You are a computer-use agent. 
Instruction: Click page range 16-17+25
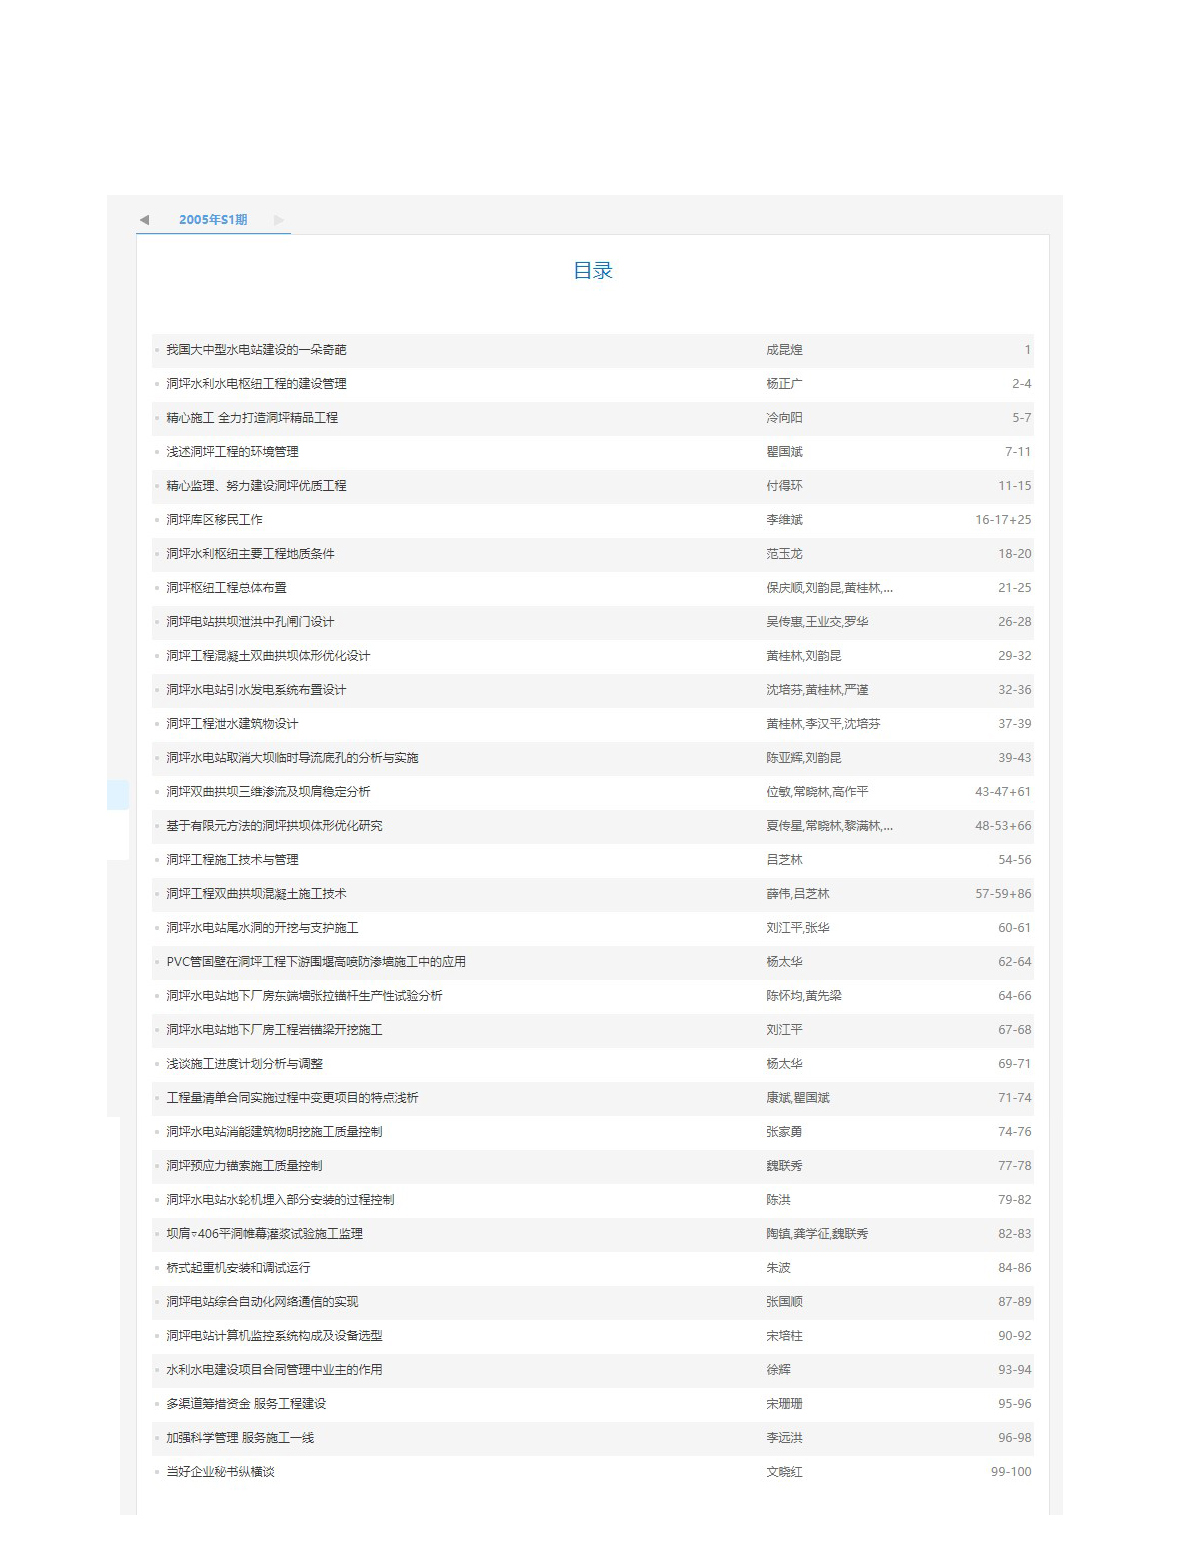(1003, 520)
